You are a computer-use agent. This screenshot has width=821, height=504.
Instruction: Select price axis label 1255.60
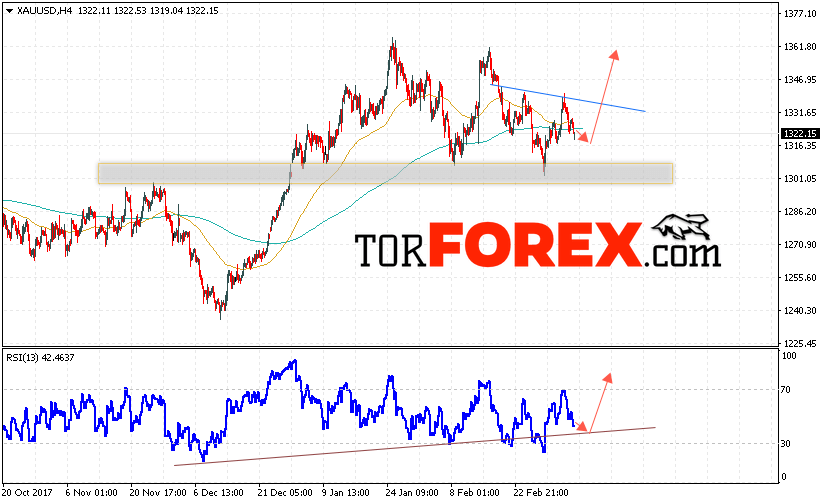pyautogui.click(x=800, y=277)
